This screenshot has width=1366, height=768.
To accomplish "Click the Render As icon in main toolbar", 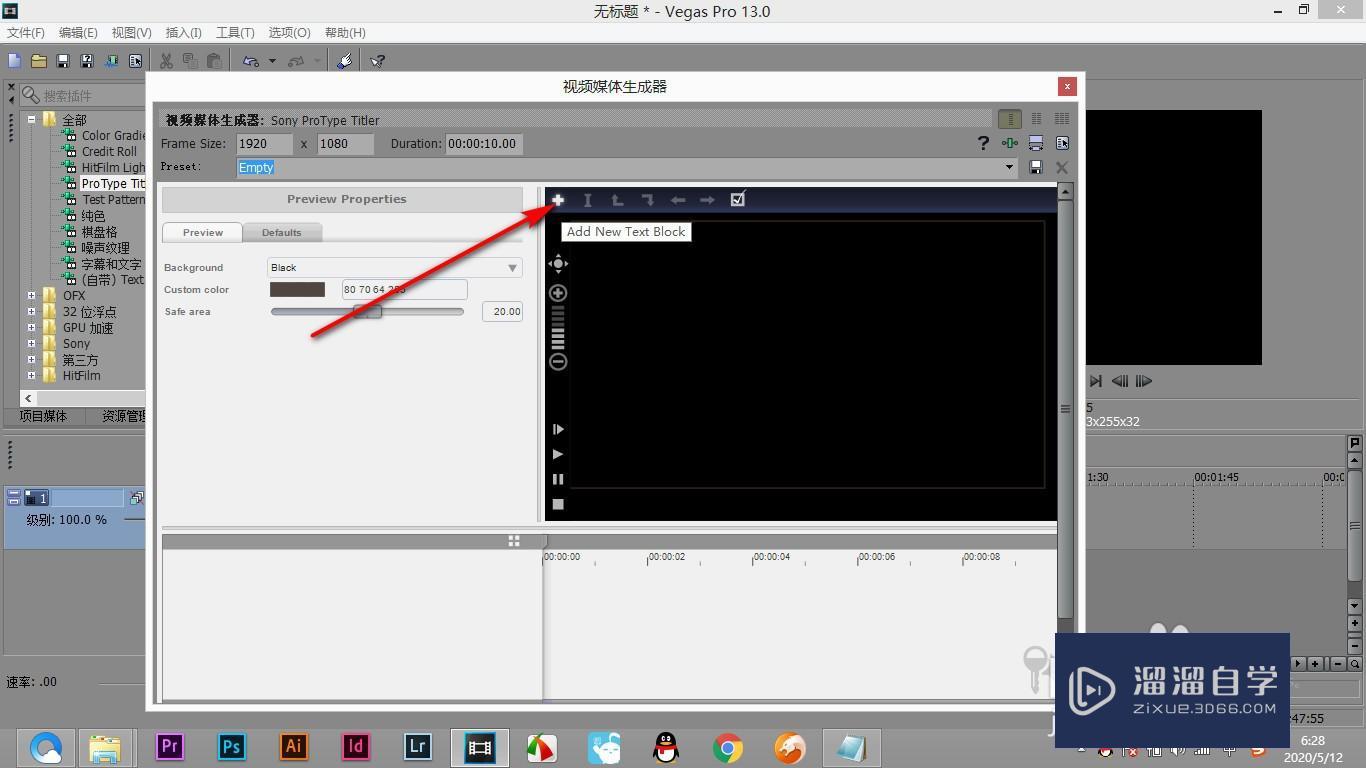I will point(111,61).
